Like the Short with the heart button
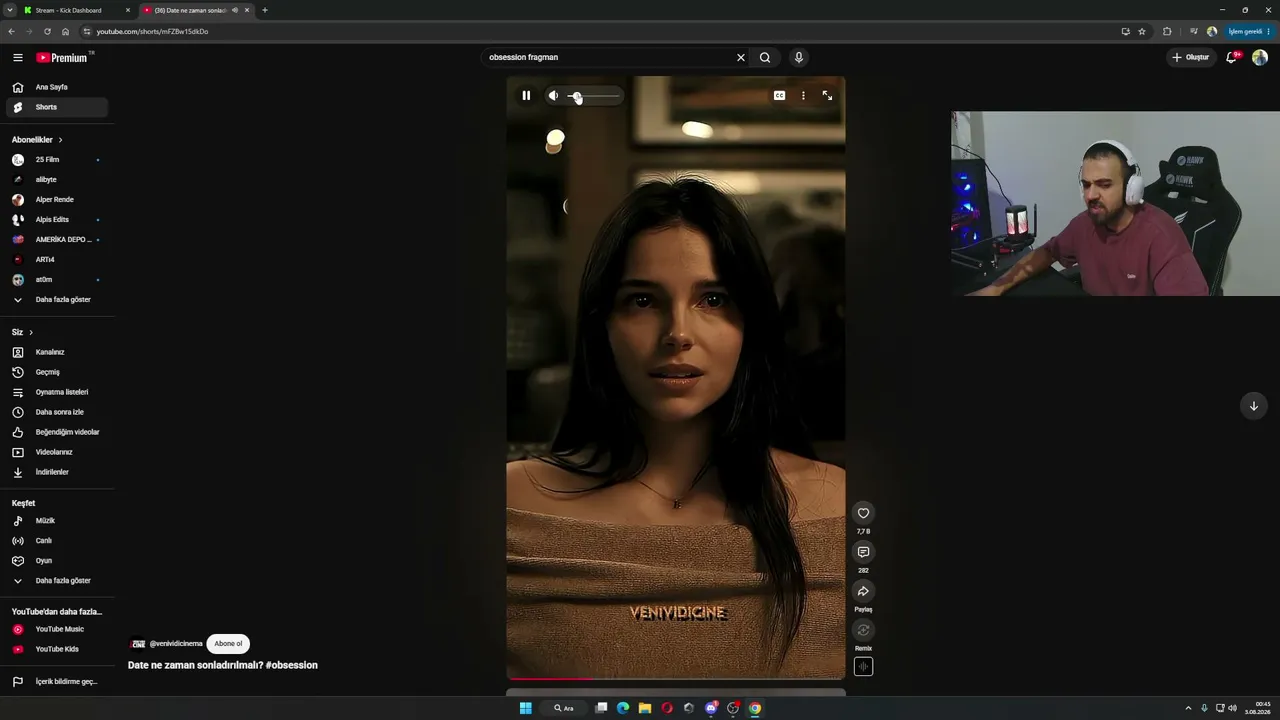The image size is (1280, 720). 863,513
